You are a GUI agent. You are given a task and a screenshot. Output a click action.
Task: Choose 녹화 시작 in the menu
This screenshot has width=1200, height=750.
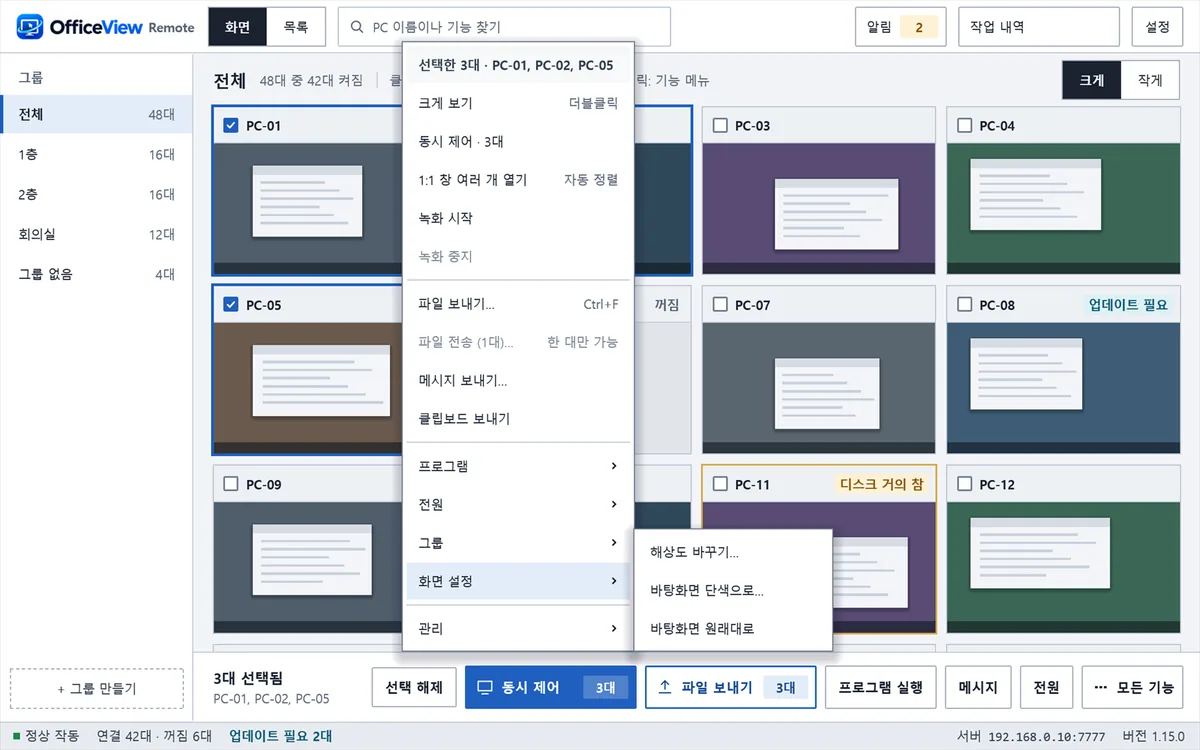(x=518, y=218)
